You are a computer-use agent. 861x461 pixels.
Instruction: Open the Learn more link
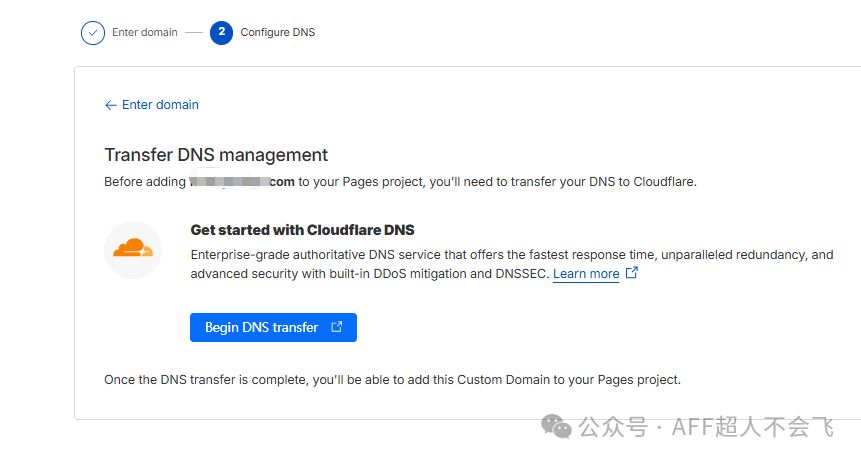point(586,274)
